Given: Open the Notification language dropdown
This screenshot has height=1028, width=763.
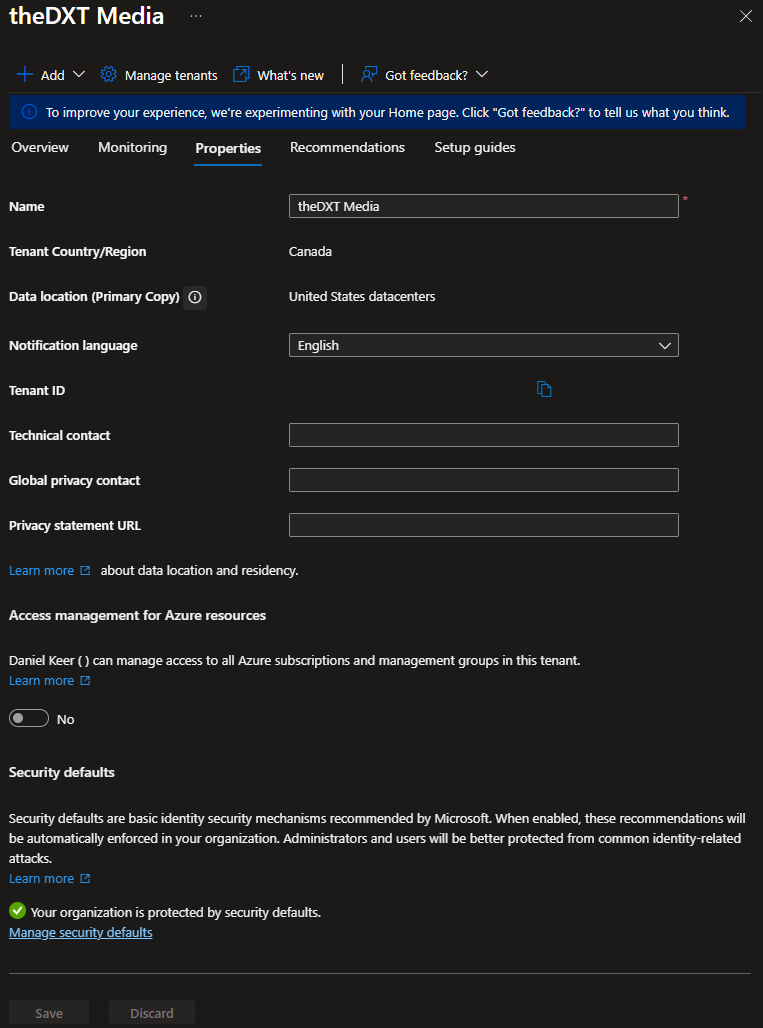Looking at the screenshot, I should (x=484, y=345).
